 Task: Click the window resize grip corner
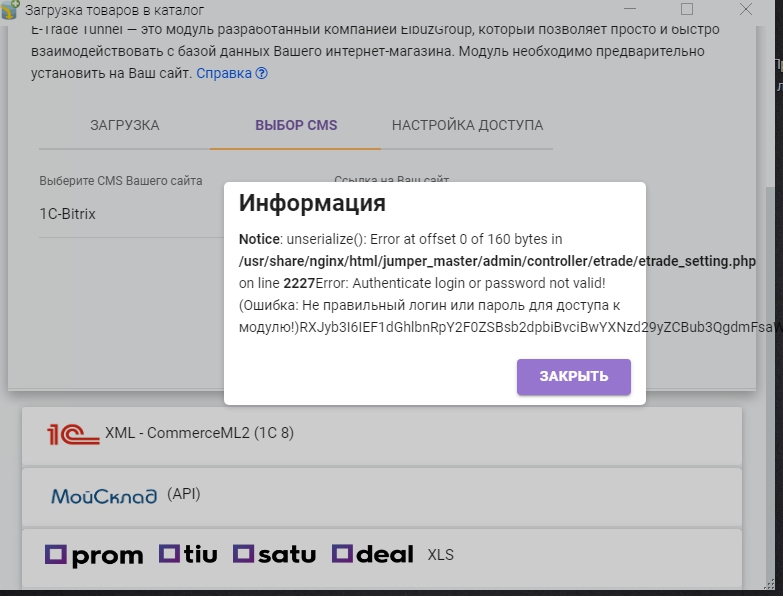(770, 585)
